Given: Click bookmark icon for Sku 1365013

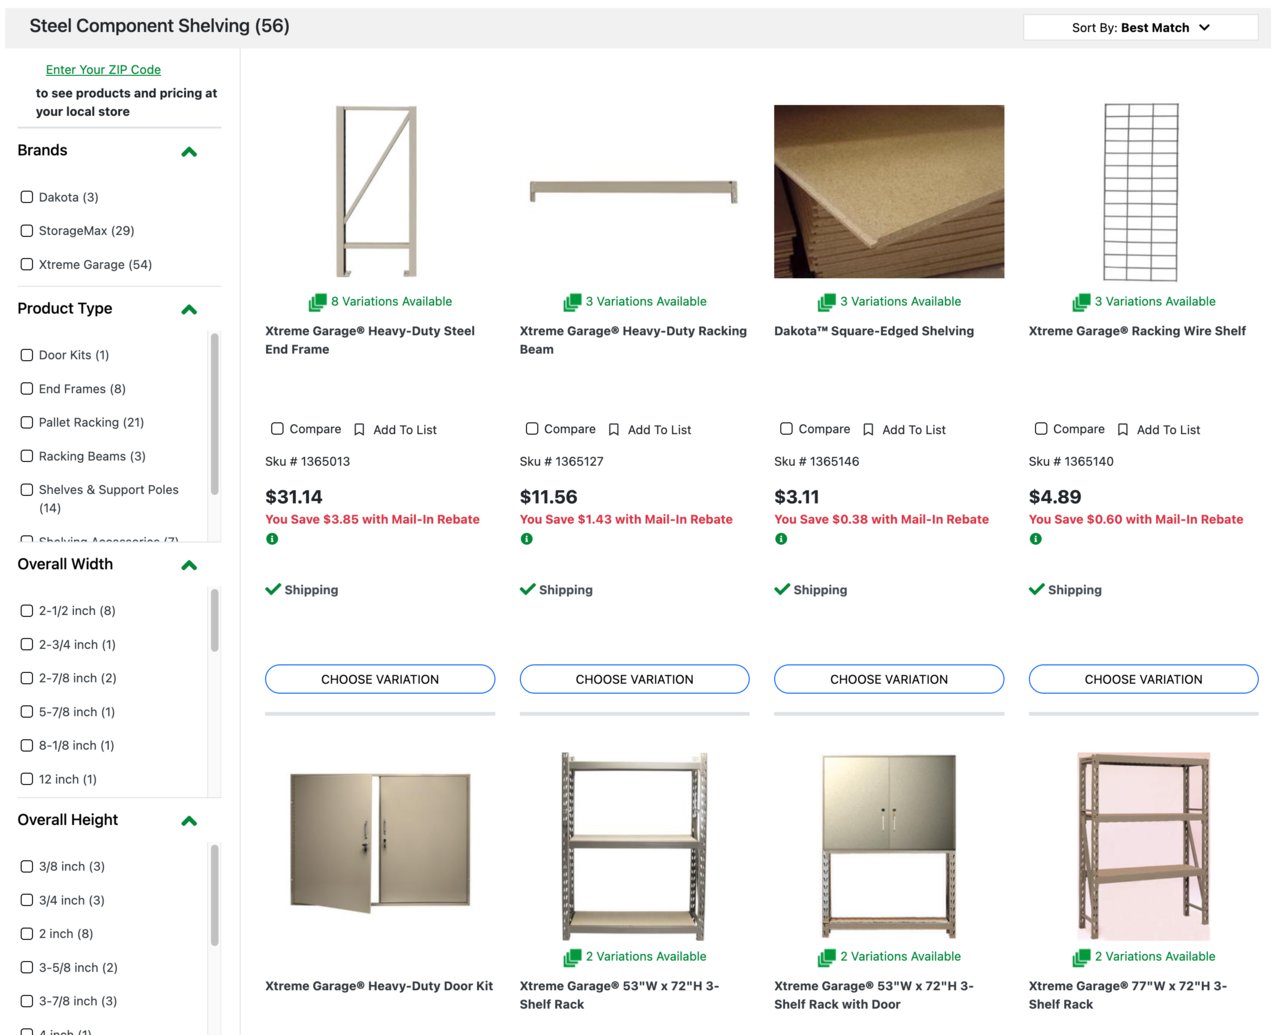Looking at the screenshot, I should click(x=359, y=430).
